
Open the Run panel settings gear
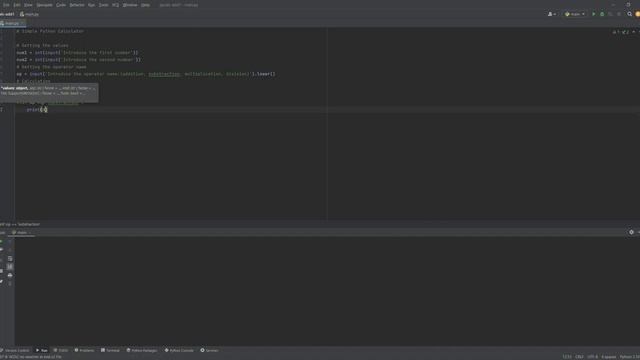631,232
